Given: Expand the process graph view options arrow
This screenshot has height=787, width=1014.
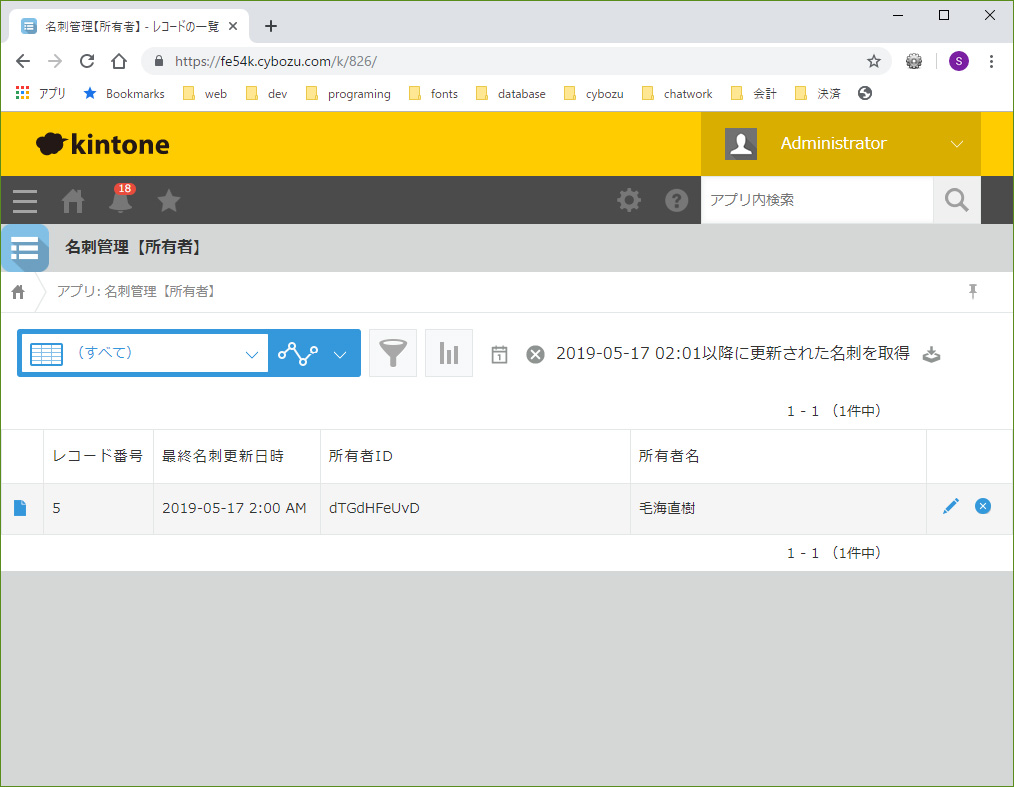Looking at the screenshot, I should tap(340, 354).
